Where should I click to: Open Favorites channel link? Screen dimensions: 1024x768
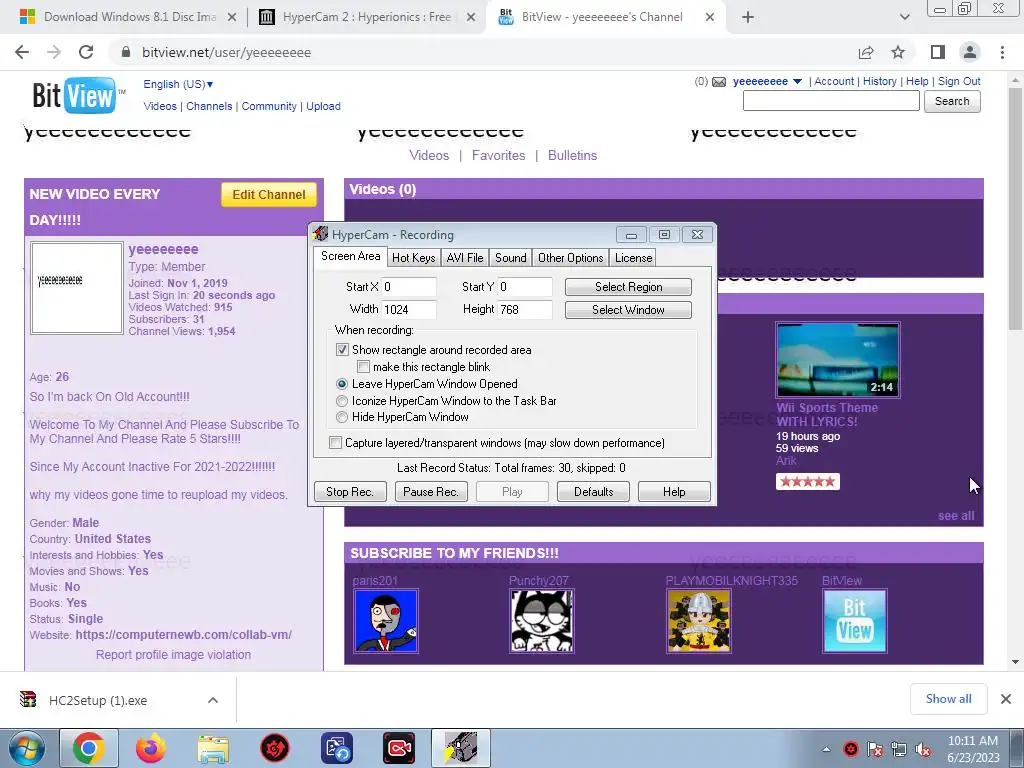click(498, 155)
